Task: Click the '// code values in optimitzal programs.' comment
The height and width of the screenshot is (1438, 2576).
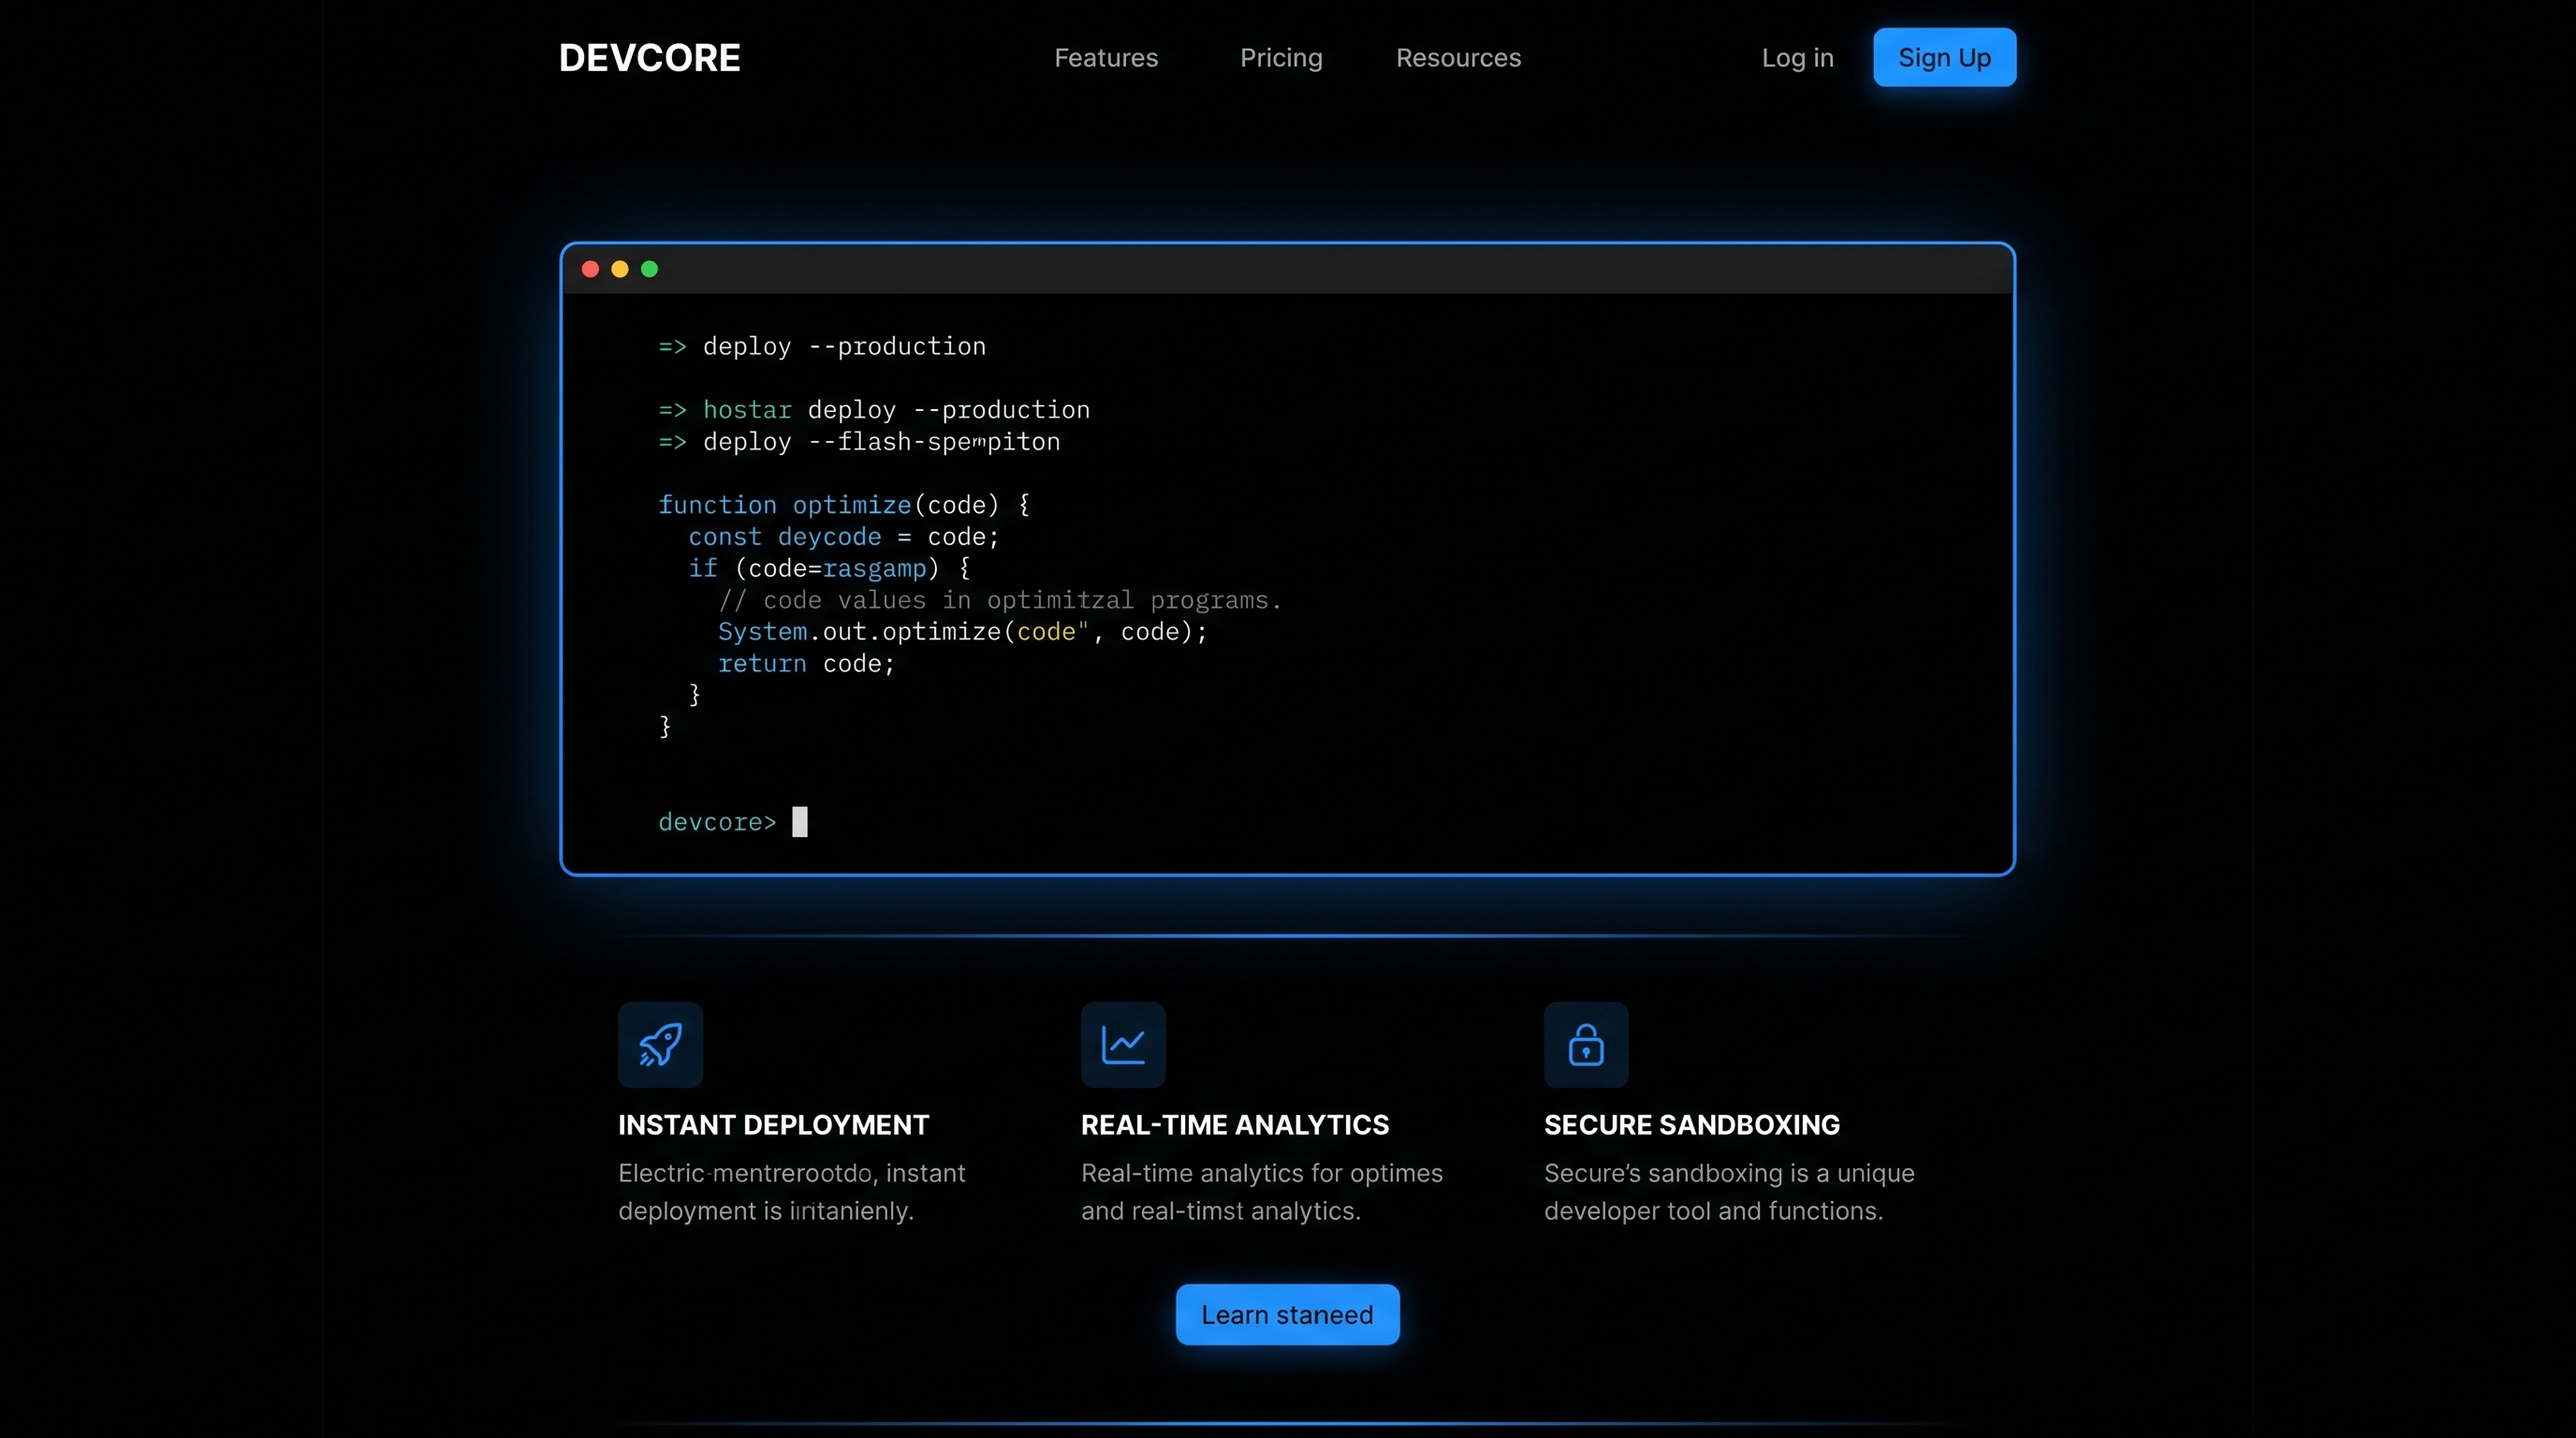Action: point(999,600)
